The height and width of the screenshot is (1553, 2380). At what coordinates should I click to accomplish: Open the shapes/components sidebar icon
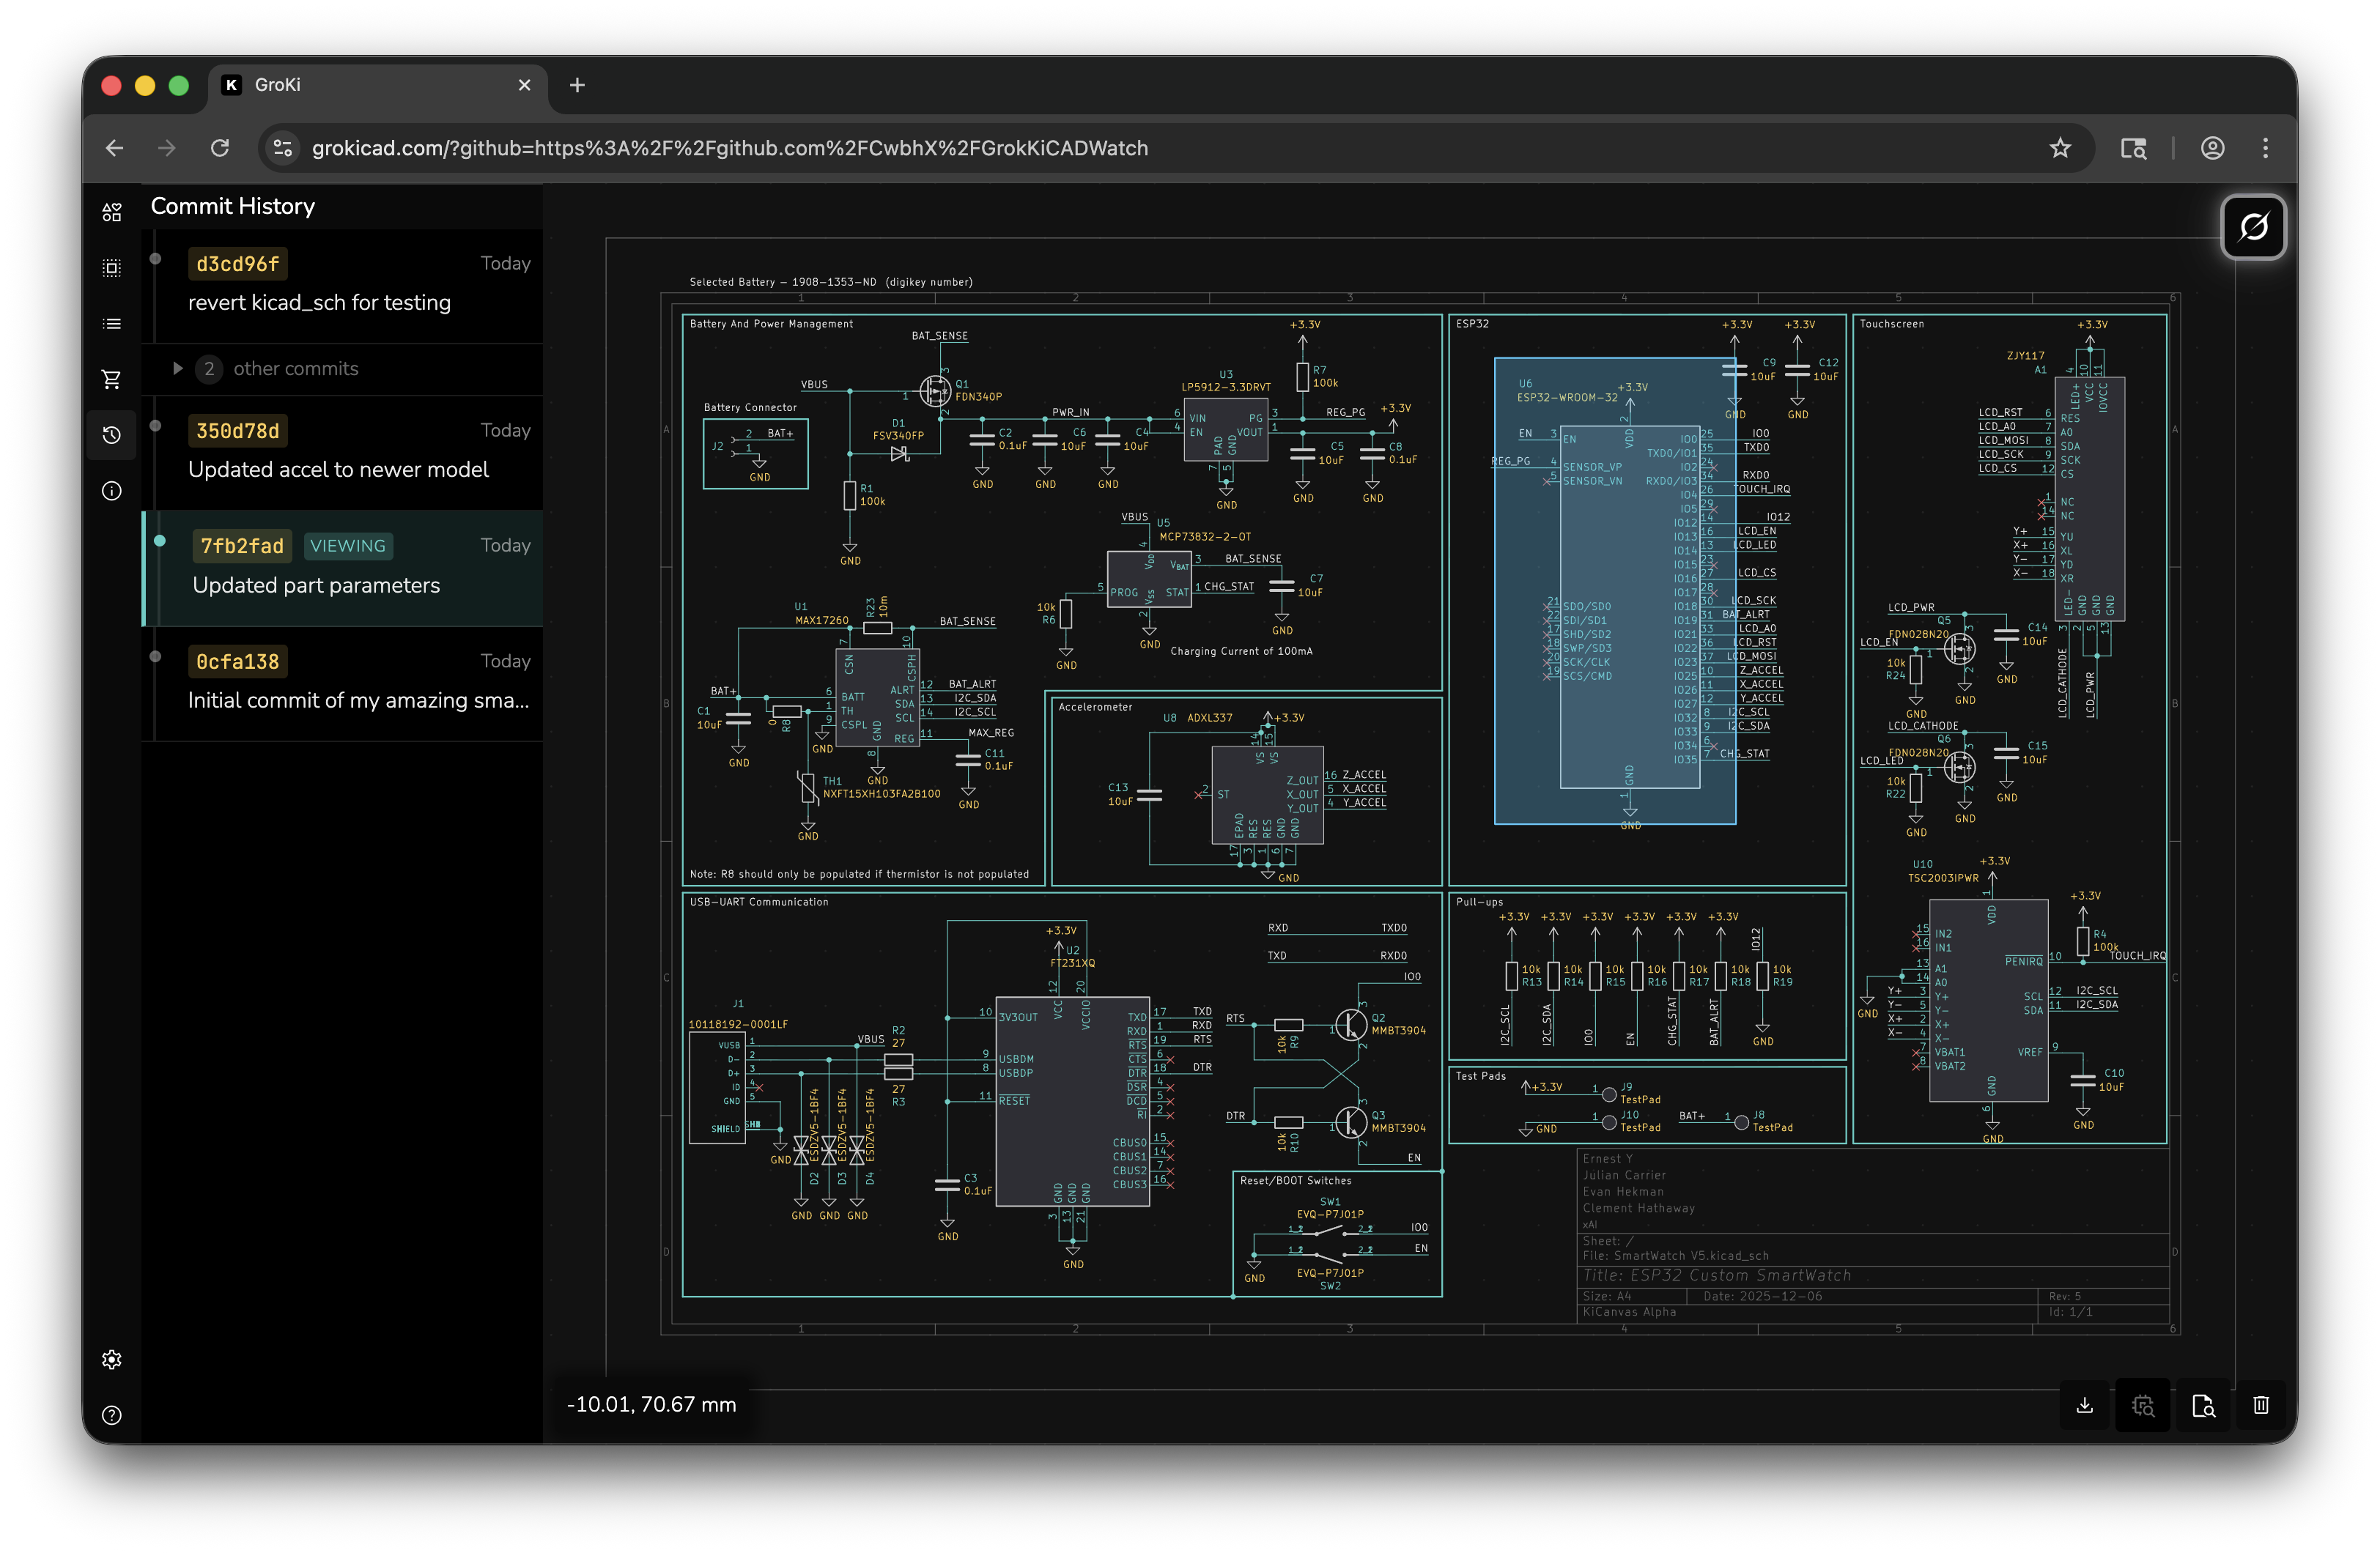click(112, 212)
